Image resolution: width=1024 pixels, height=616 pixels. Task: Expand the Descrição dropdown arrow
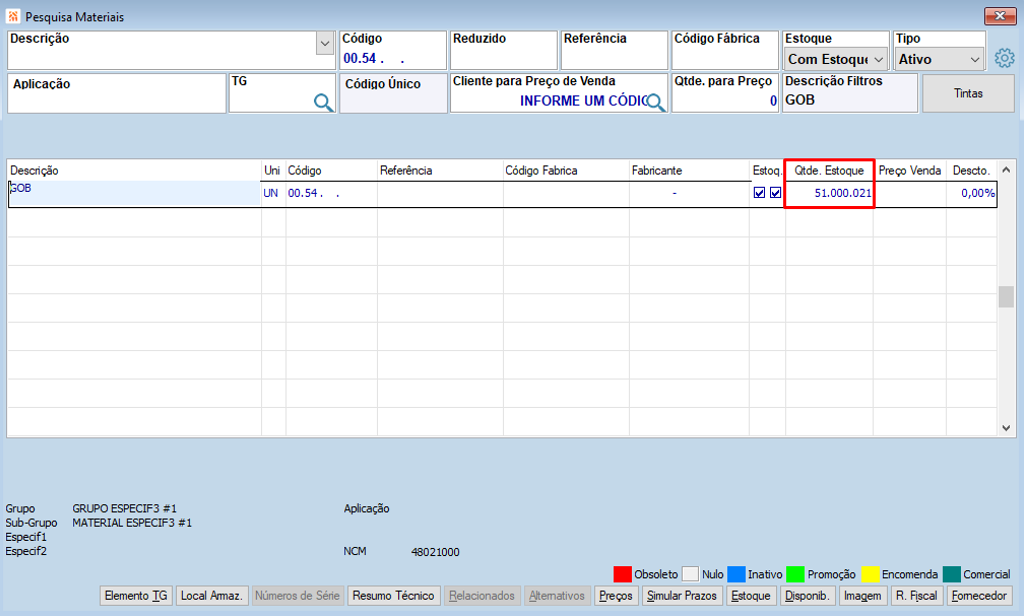[325, 44]
